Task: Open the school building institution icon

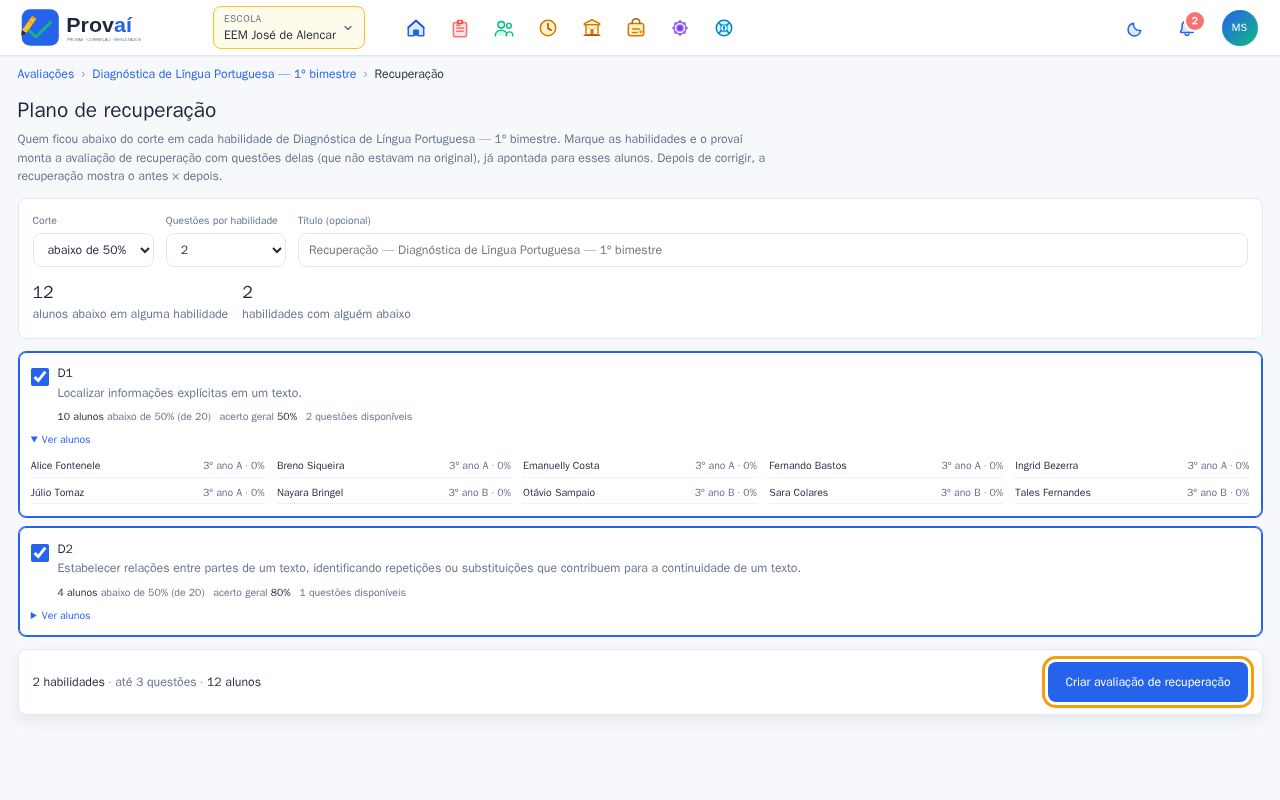Action: [592, 28]
